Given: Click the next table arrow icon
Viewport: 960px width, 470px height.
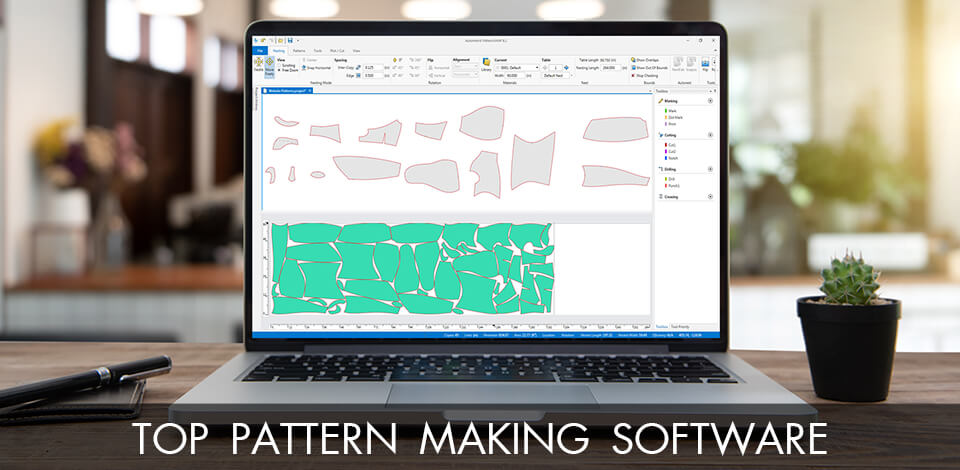Looking at the screenshot, I should click(x=566, y=67).
